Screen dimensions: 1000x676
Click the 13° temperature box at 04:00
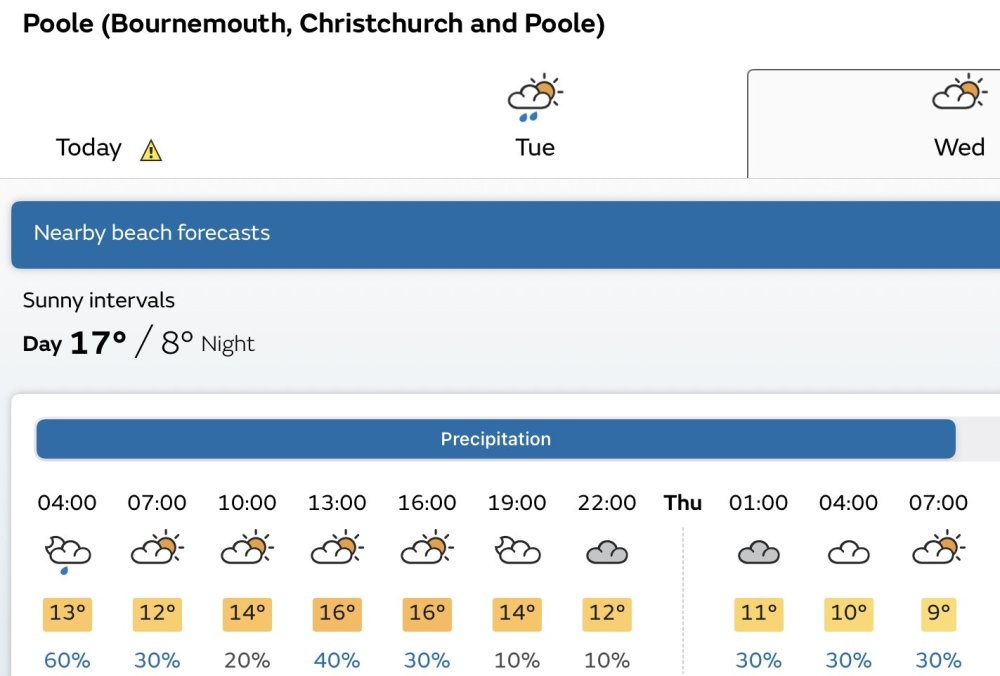[67, 613]
